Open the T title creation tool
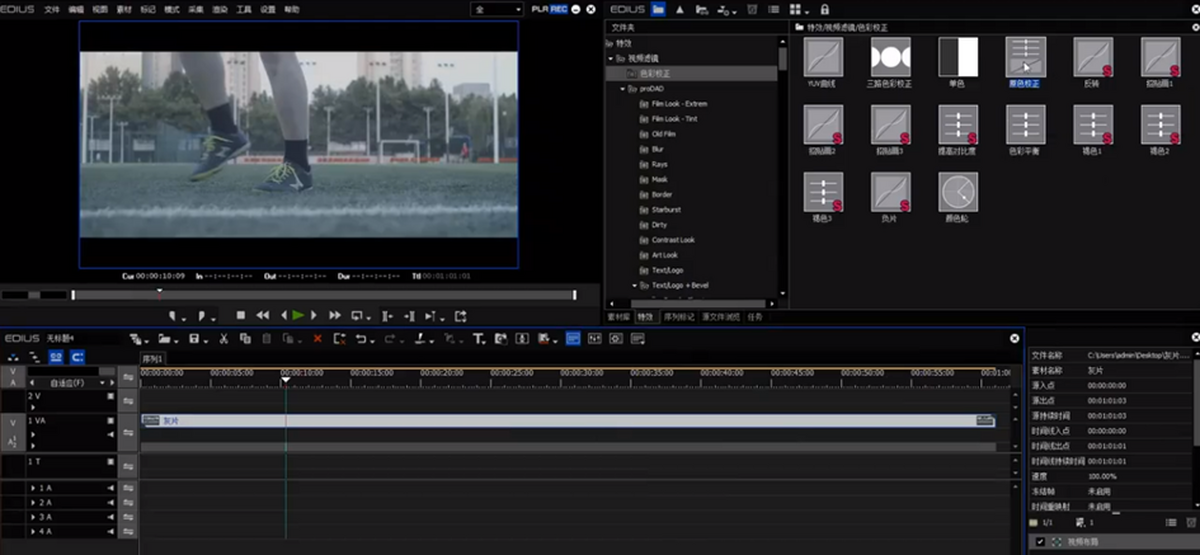Viewport: 1200px width, 555px height. pos(478,339)
